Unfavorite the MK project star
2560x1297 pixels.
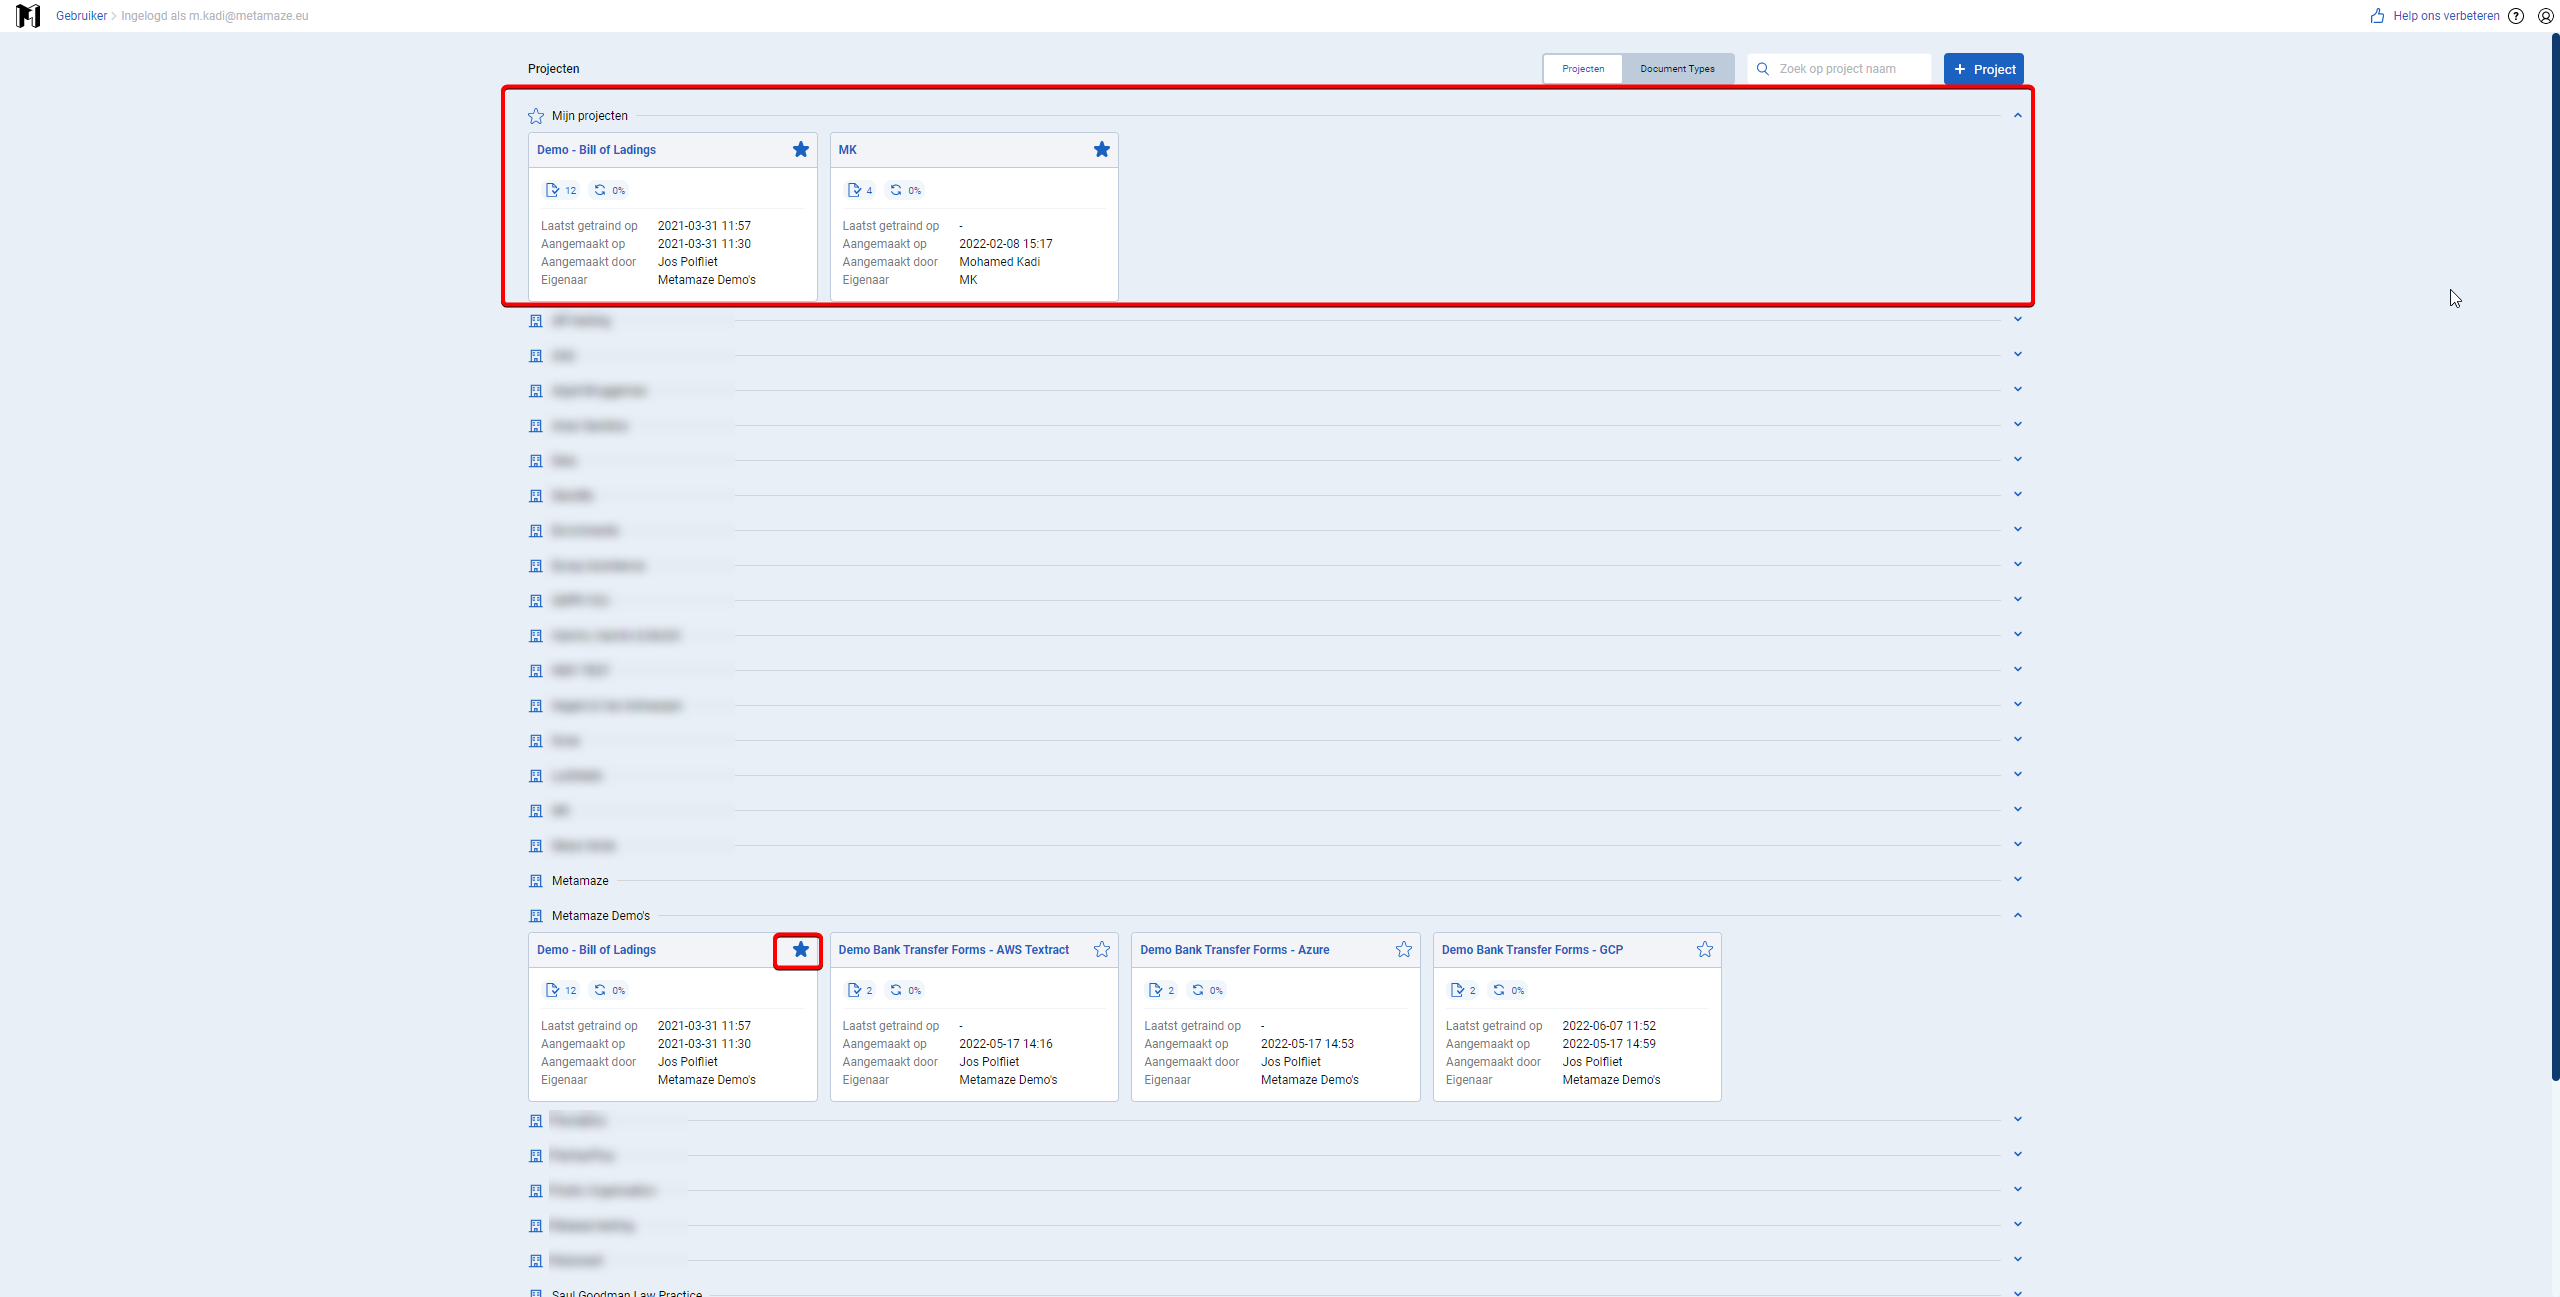[x=1102, y=150]
